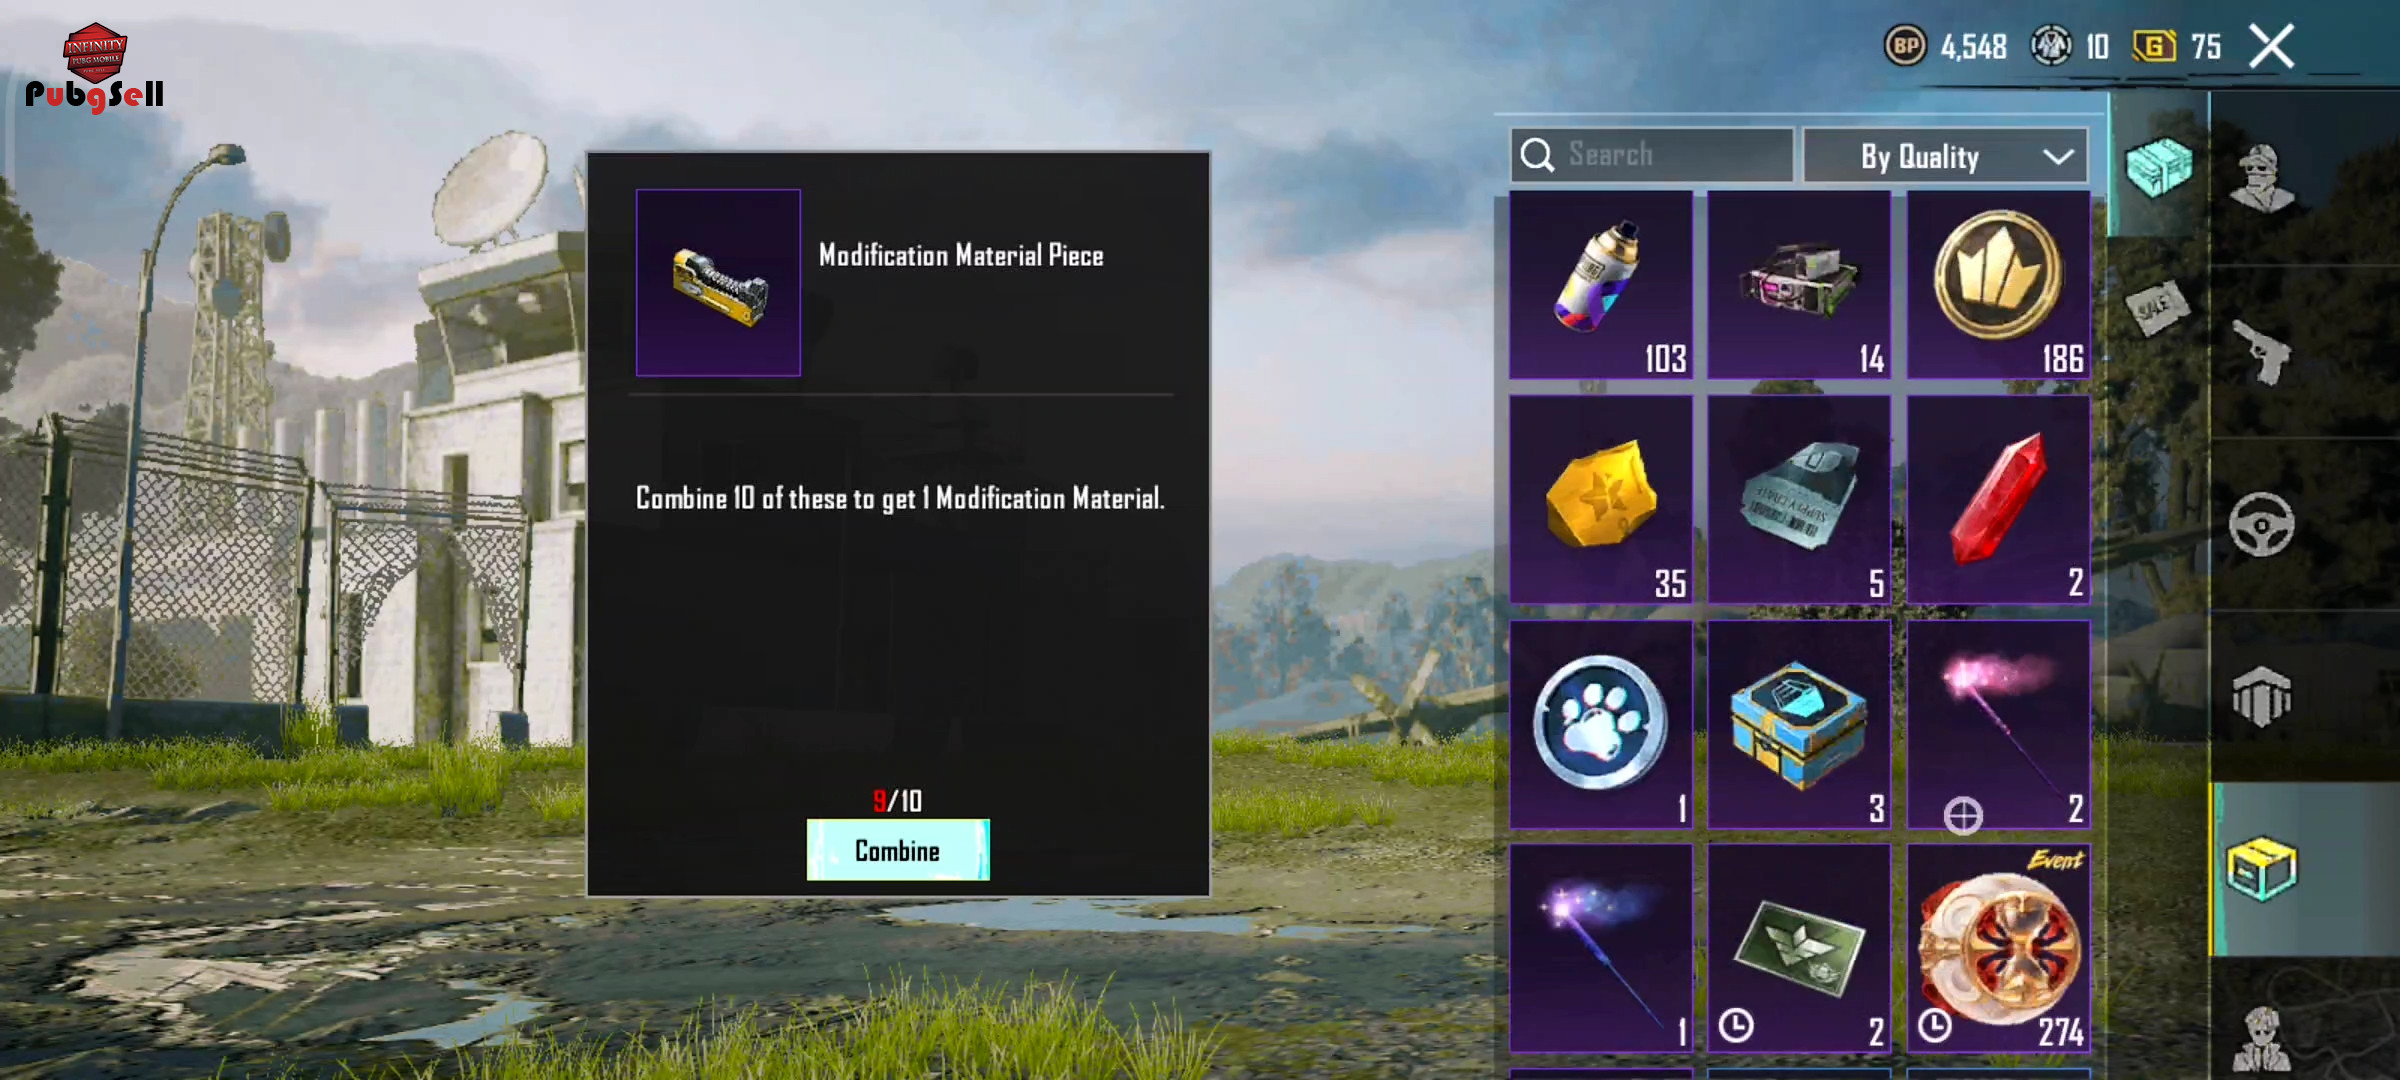Select the blue supply crate item (3)
2400x1080 pixels.
1799,724
